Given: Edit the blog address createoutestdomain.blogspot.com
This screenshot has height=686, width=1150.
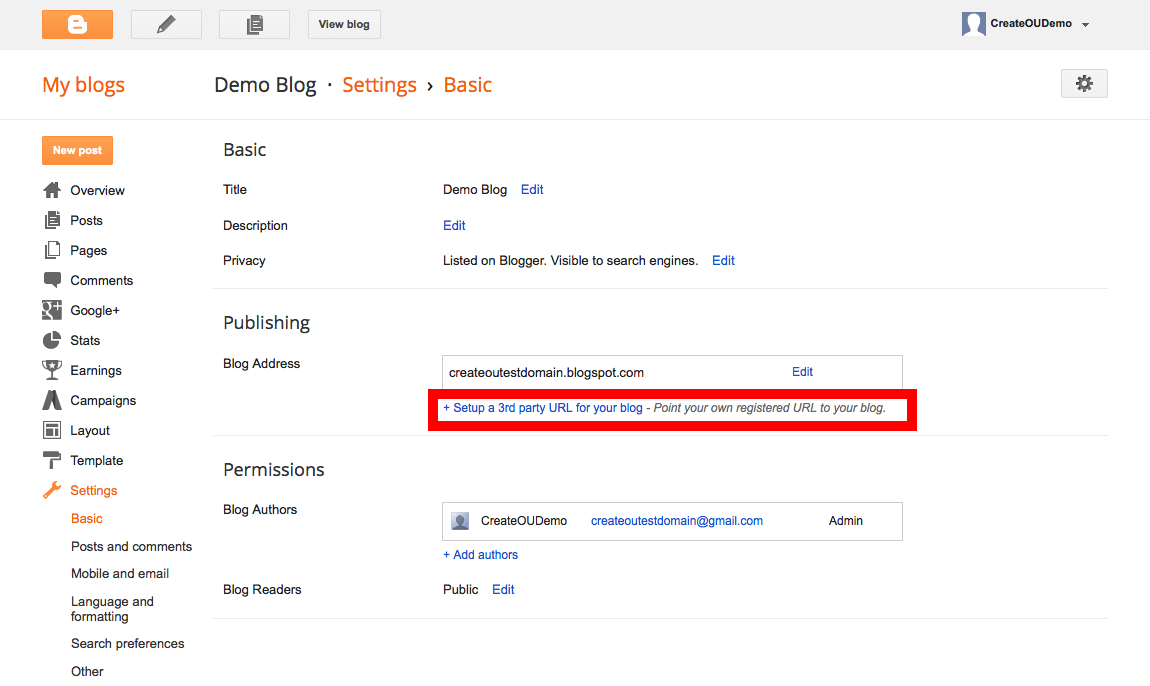Looking at the screenshot, I should pos(802,372).
